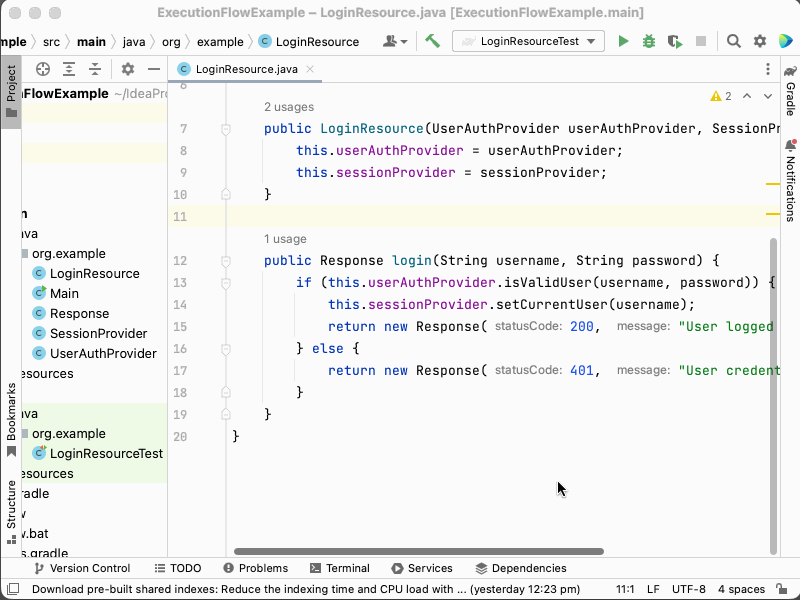Open the Structure tool window

pyautogui.click(x=11, y=512)
